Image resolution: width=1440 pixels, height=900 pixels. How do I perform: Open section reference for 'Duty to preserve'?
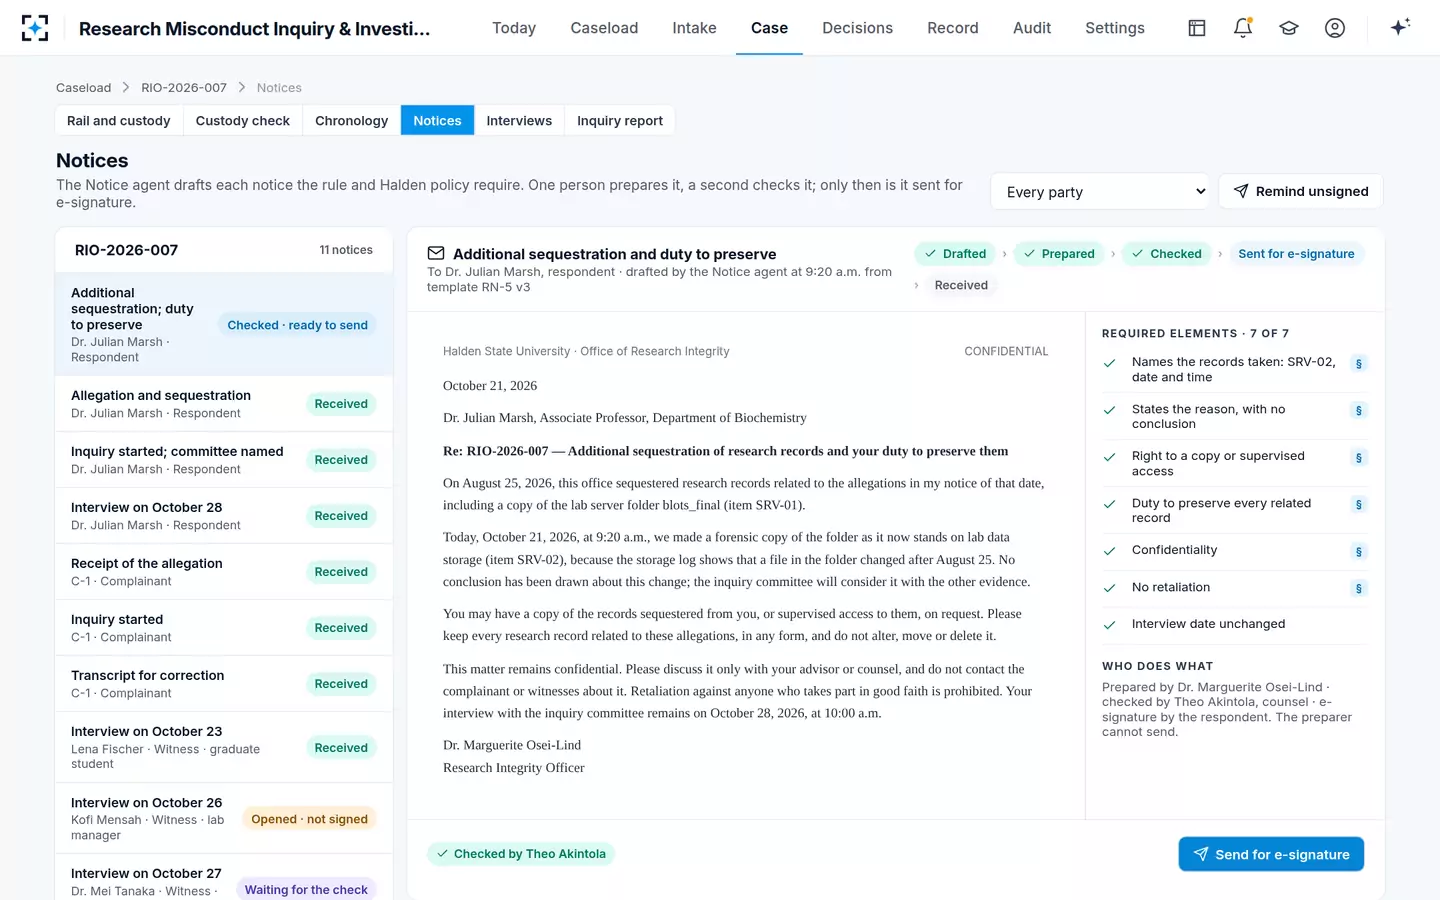click(x=1358, y=505)
